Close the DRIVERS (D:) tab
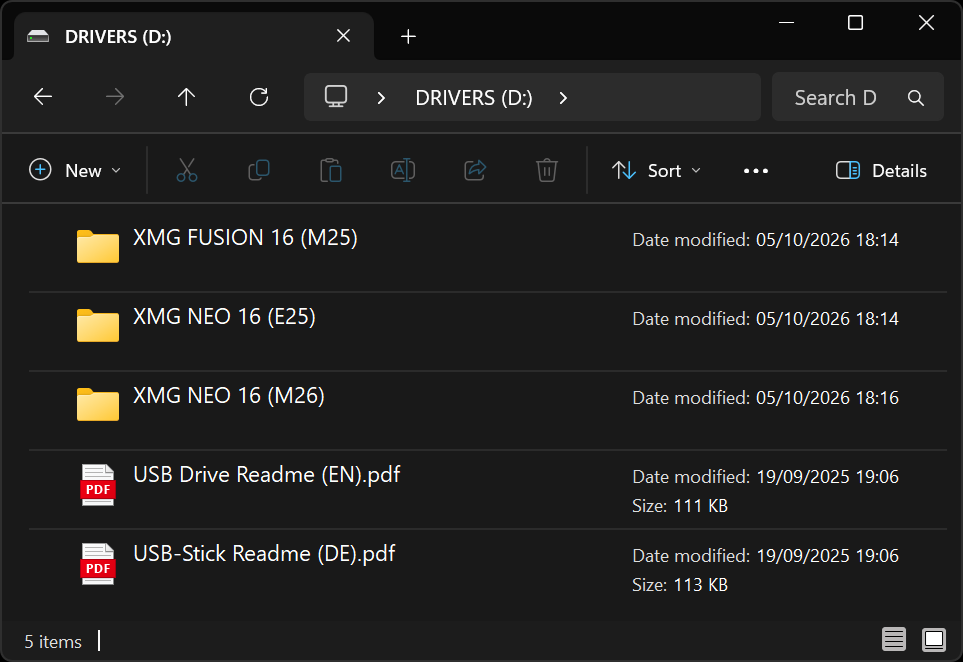This screenshot has width=963, height=662. (x=343, y=36)
